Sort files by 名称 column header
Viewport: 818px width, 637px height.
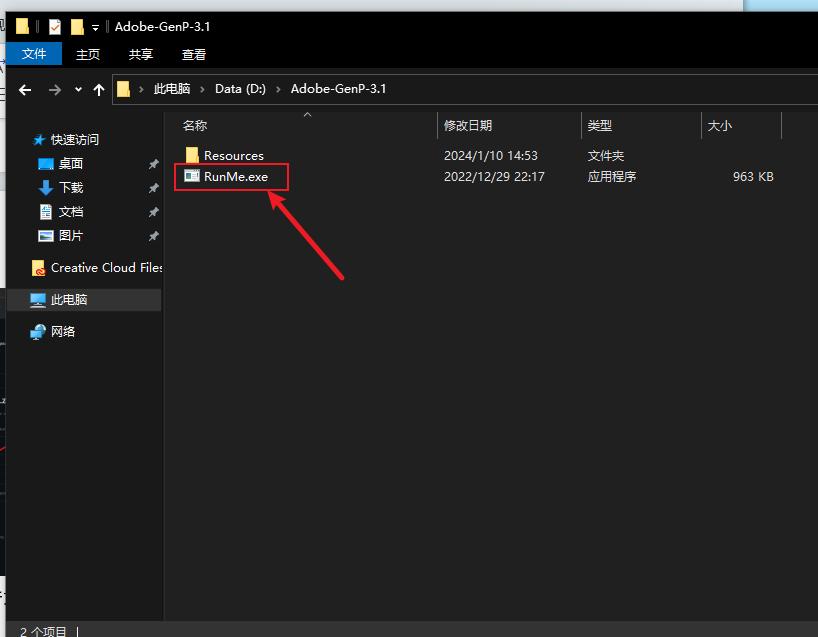195,126
